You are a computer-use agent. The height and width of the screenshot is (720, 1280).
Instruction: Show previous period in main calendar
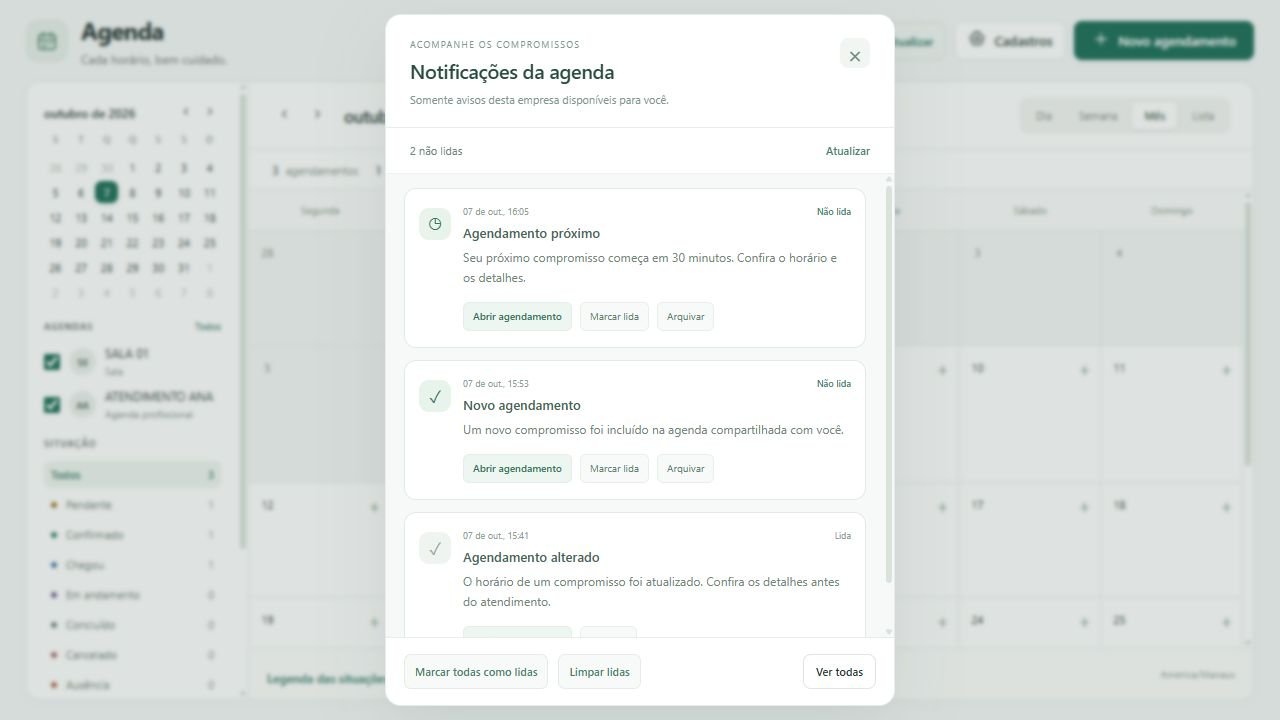[x=284, y=114]
